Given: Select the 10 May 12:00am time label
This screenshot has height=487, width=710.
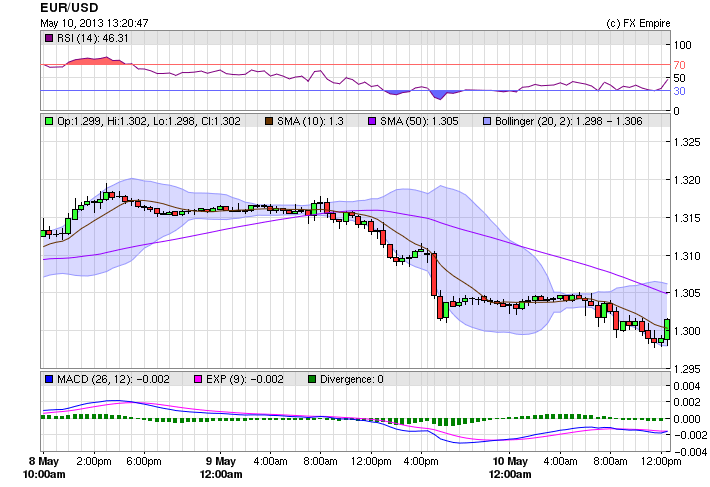Looking at the screenshot, I should point(510,467).
